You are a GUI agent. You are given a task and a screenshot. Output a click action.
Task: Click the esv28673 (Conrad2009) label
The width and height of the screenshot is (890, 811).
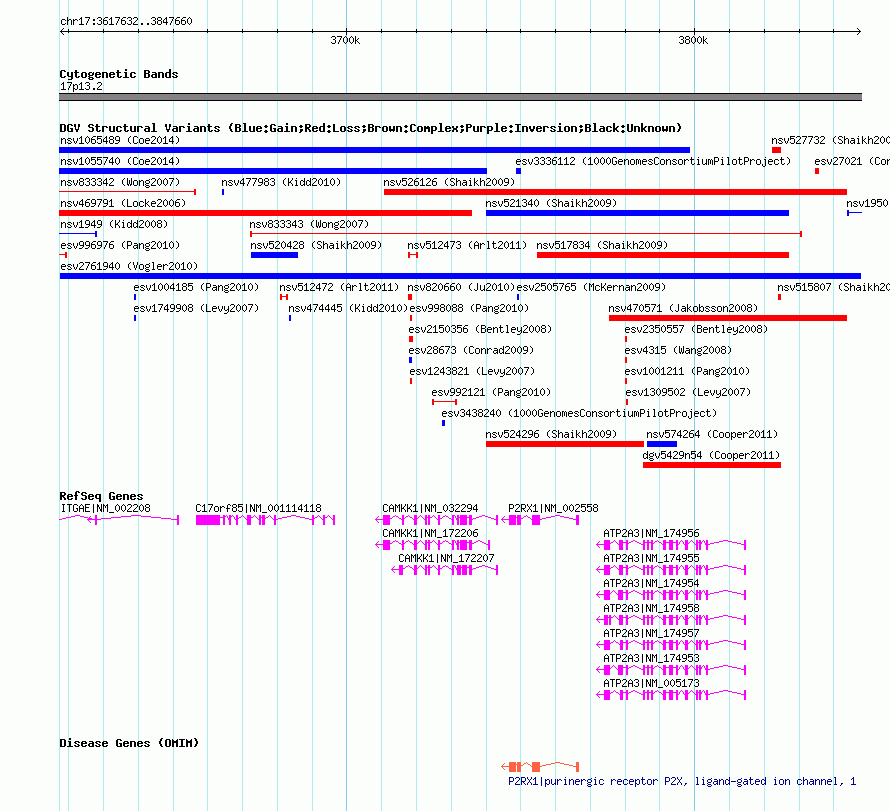[x=471, y=350]
